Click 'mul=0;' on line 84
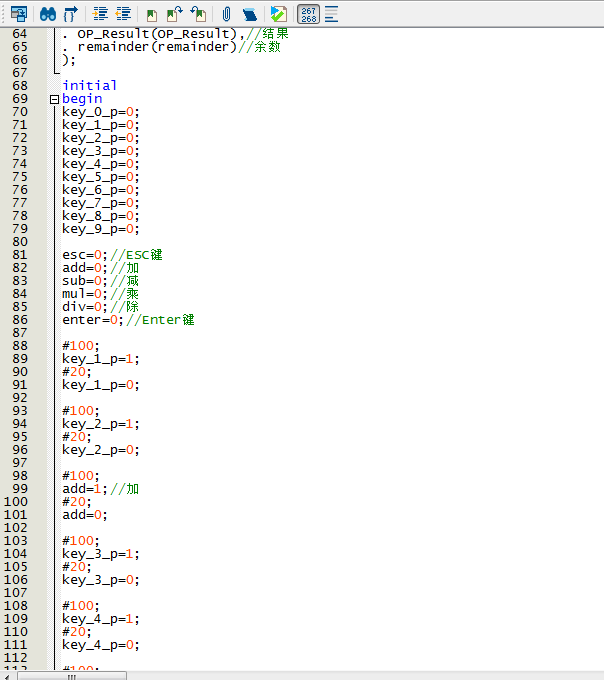The height and width of the screenshot is (680, 604). [85, 294]
